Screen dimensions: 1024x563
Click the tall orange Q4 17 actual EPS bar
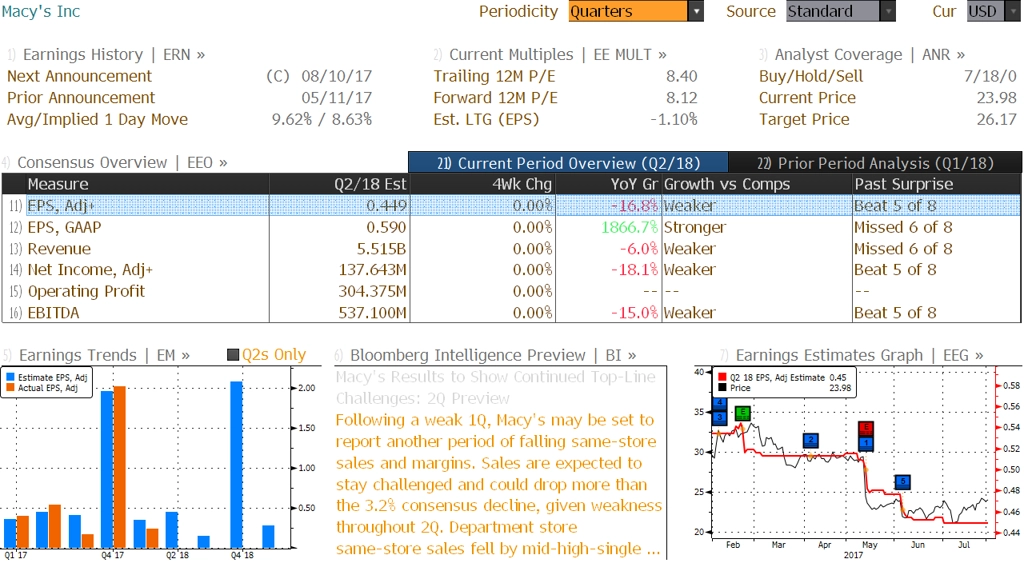120,467
